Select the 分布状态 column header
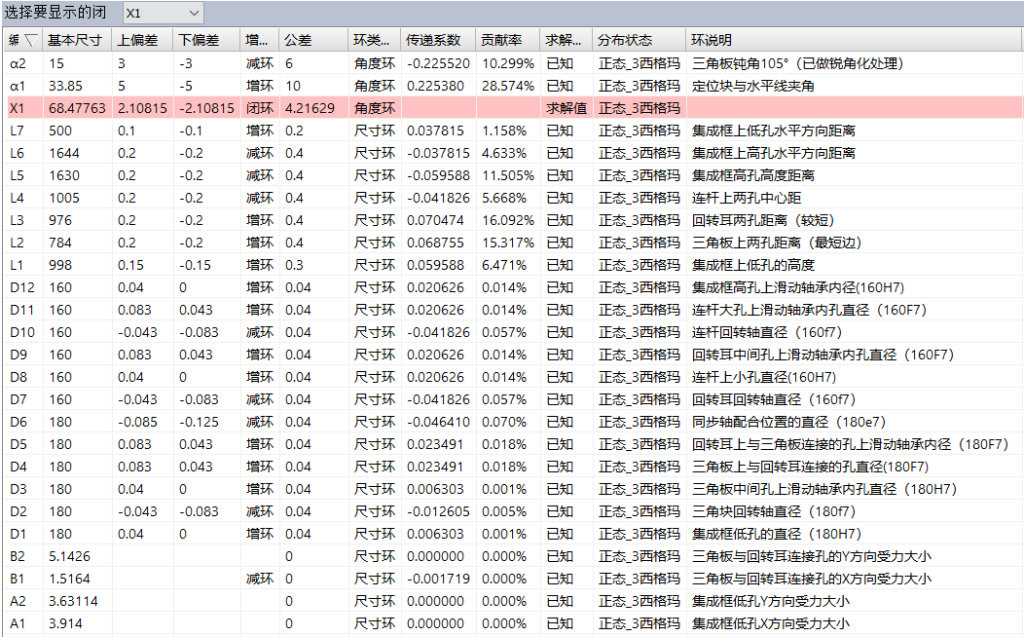1024x637 pixels. (625, 41)
